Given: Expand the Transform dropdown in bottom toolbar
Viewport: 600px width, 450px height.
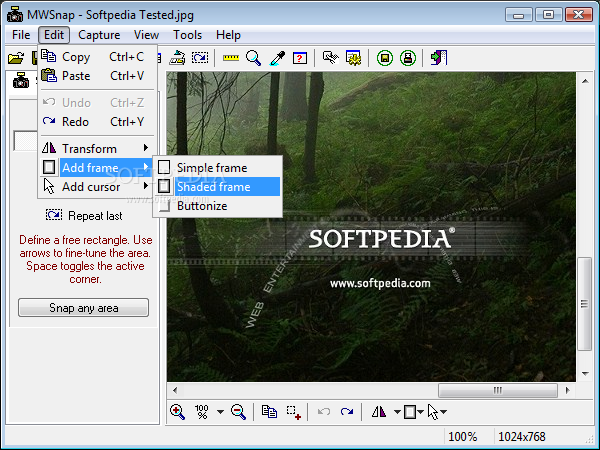Looking at the screenshot, I should [397, 412].
